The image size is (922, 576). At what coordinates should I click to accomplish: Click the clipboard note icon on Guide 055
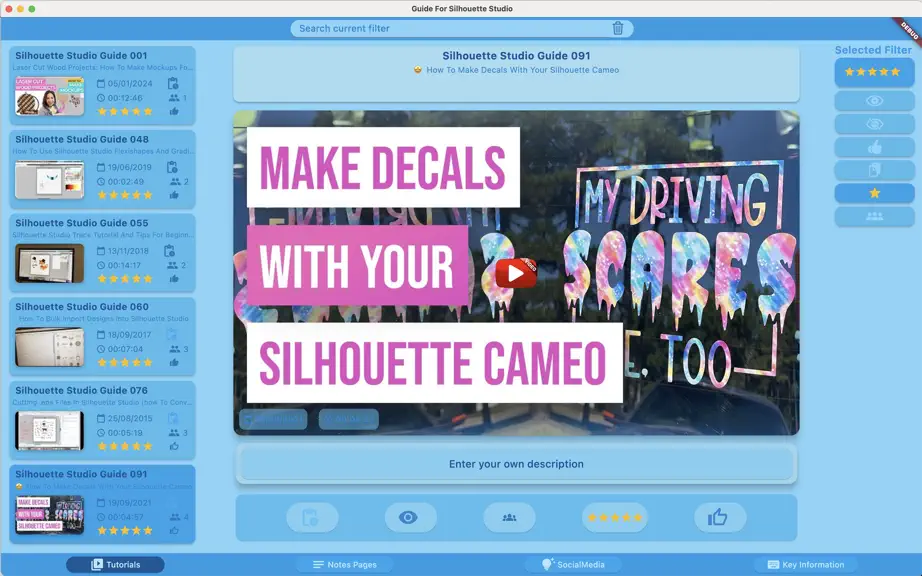pos(170,251)
